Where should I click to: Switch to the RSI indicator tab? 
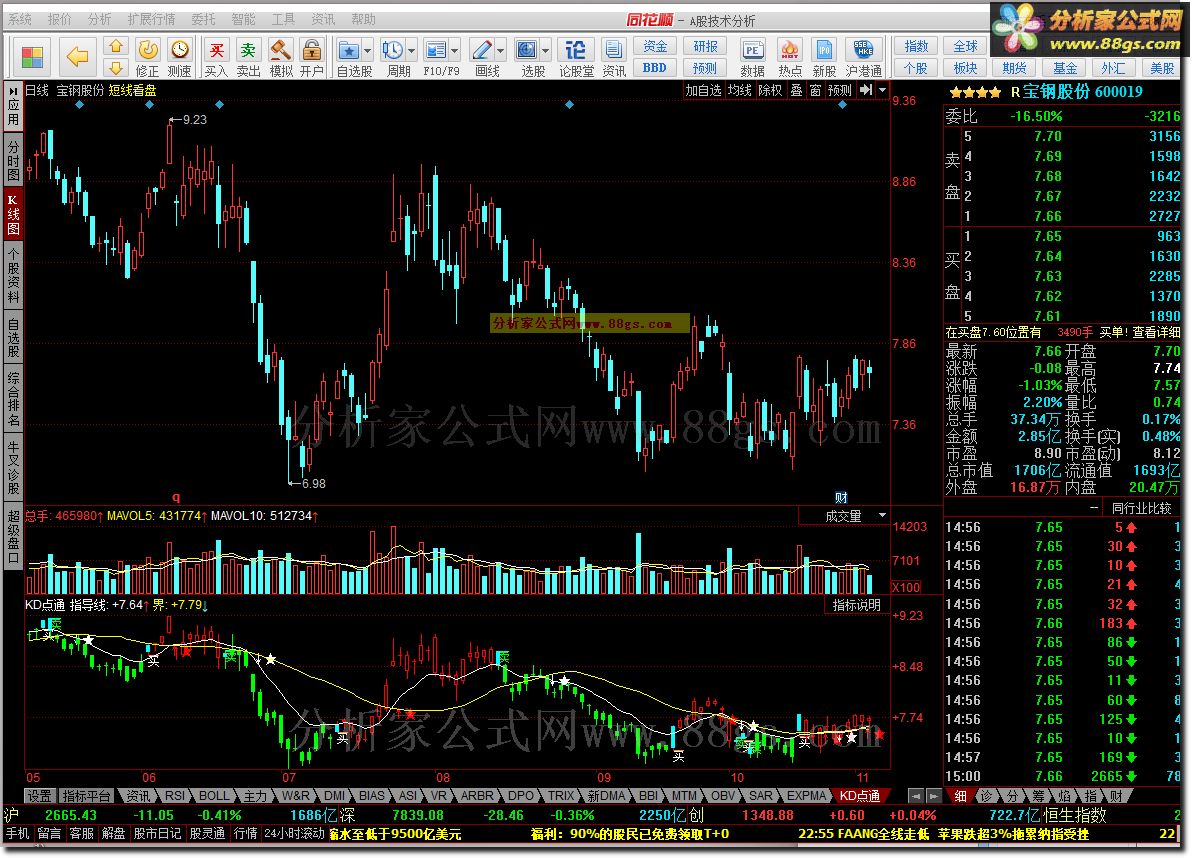(175, 796)
